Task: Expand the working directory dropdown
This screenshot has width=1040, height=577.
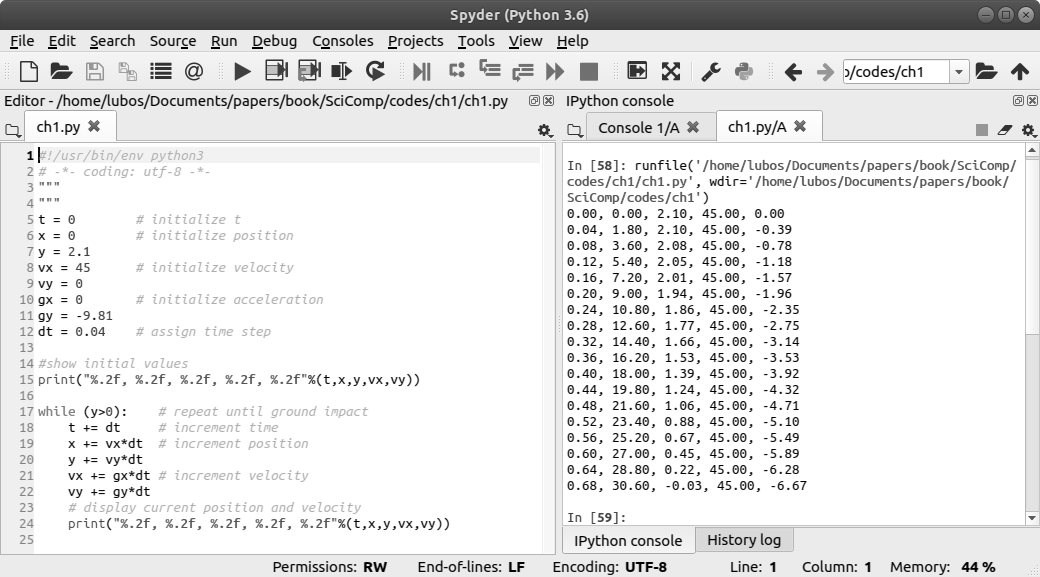Action: click(958, 72)
